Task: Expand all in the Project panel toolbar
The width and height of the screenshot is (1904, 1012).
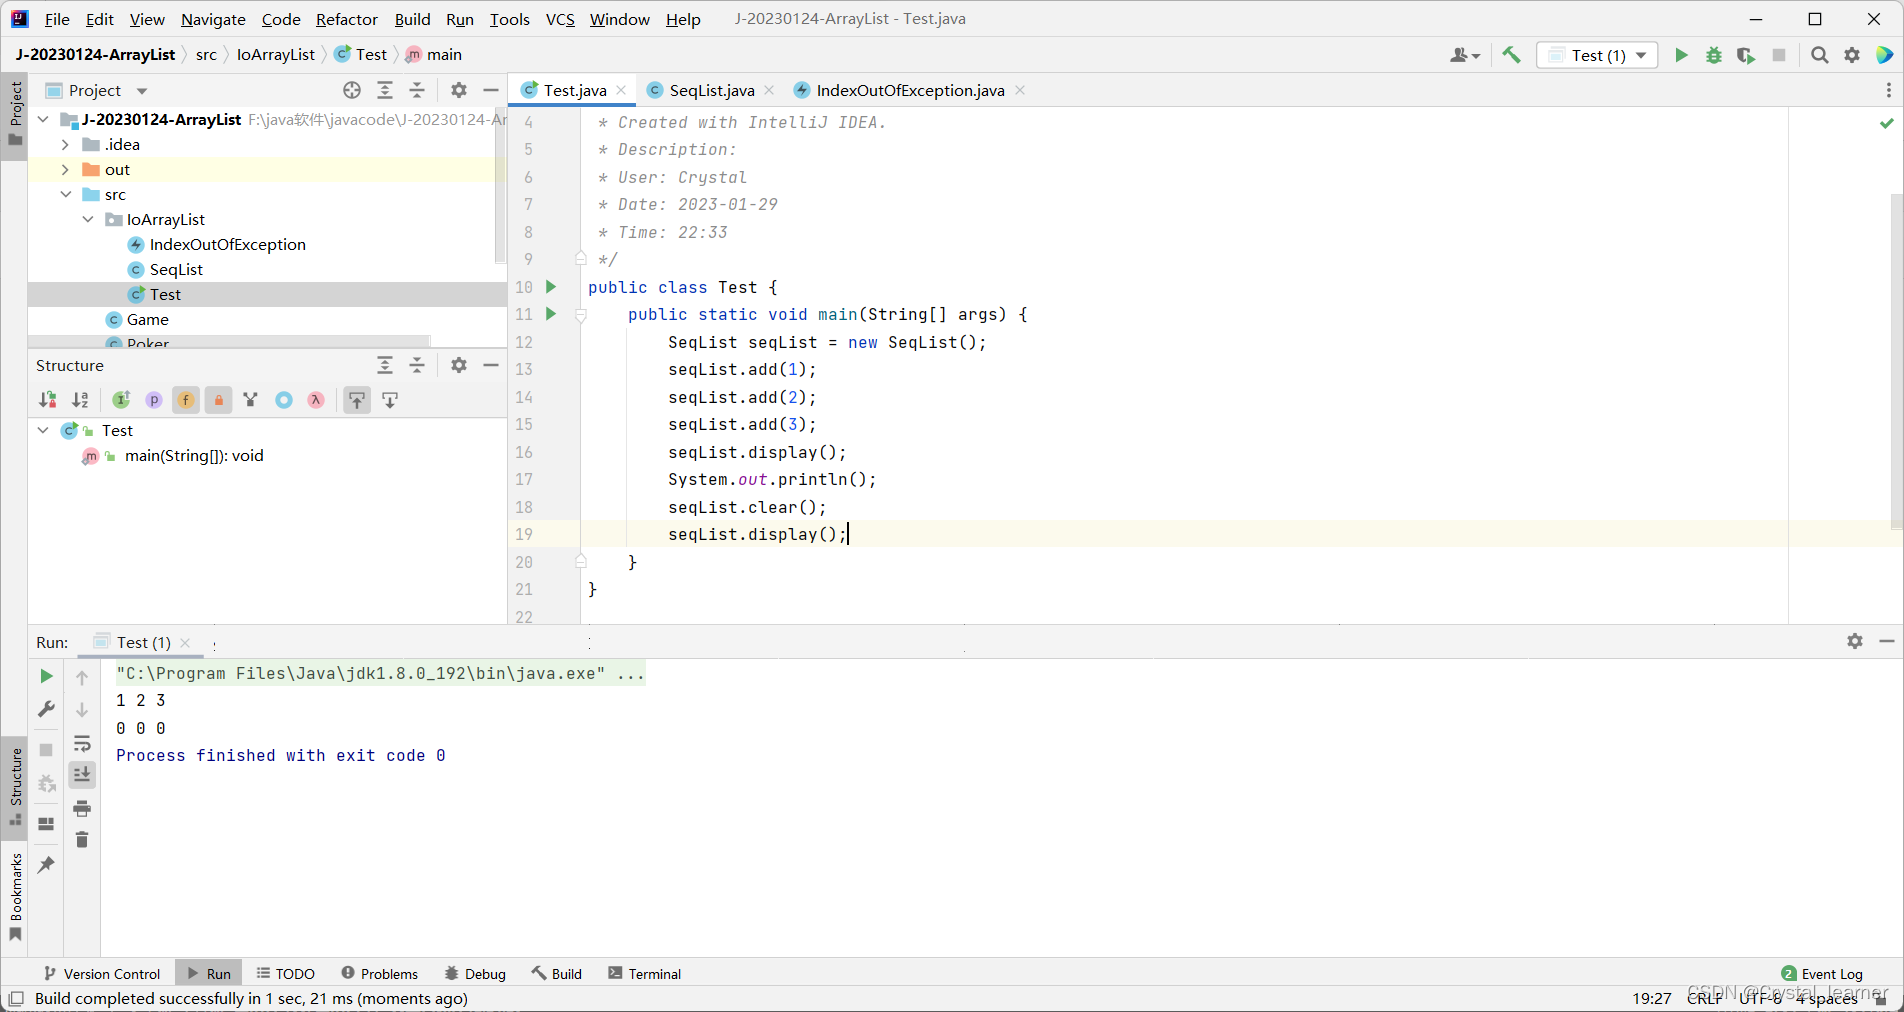Action: click(x=385, y=90)
